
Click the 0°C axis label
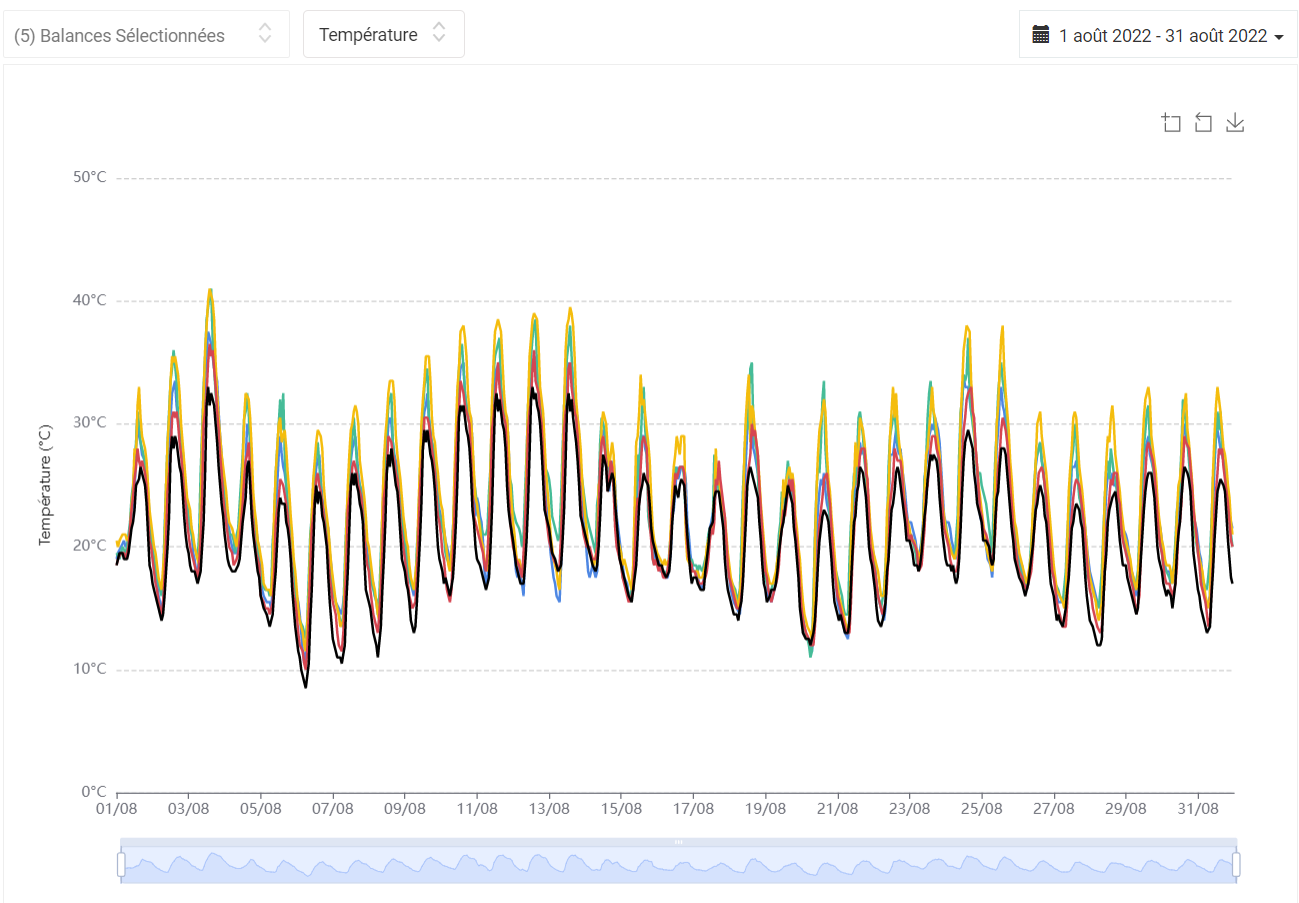click(x=94, y=791)
